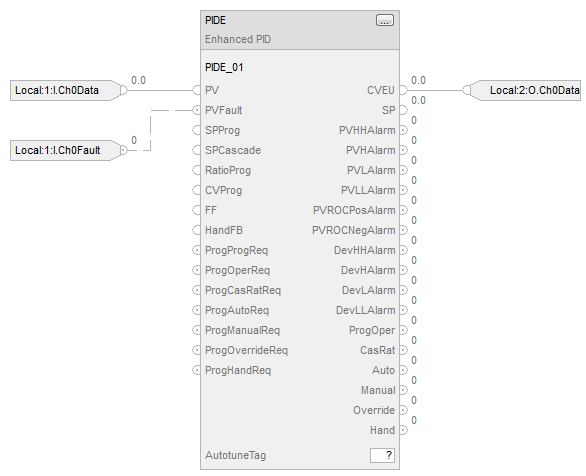This screenshot has height=476, width=586.
Task: Click the PVFault input pin
Action: click(x=197, y=110)
